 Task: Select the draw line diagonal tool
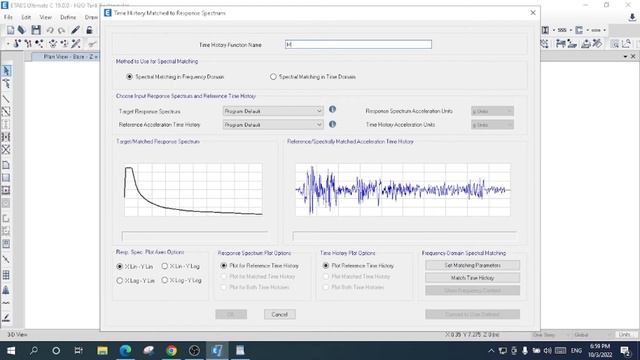point(6,99)
